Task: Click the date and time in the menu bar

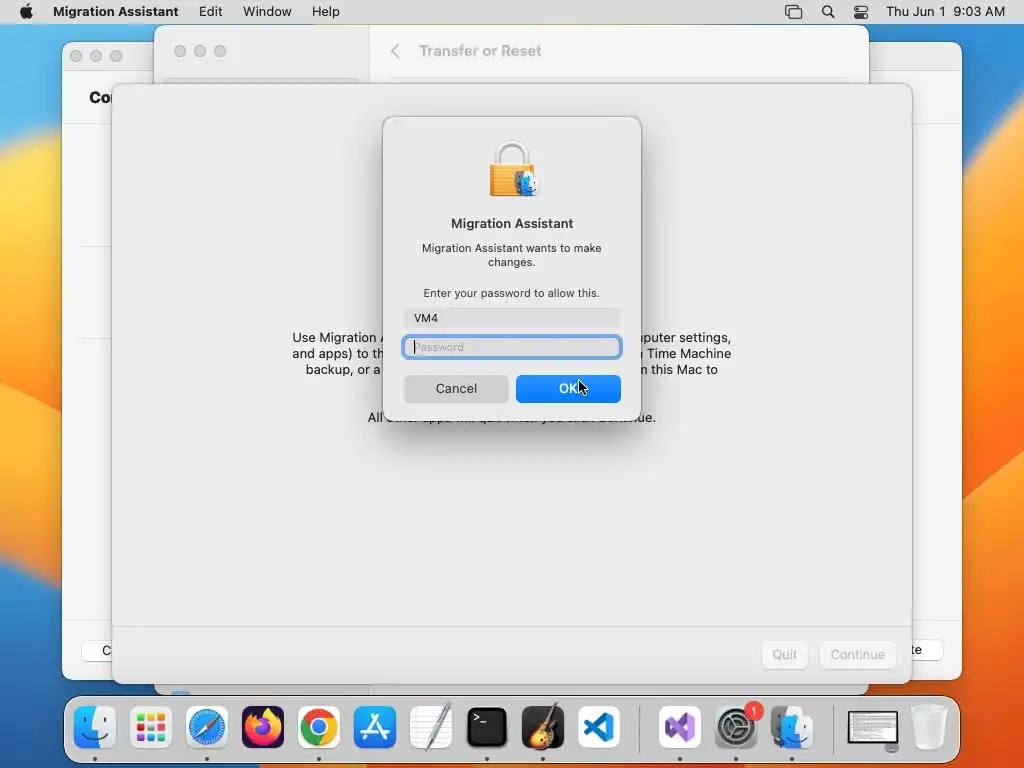Action: (945, 12)
